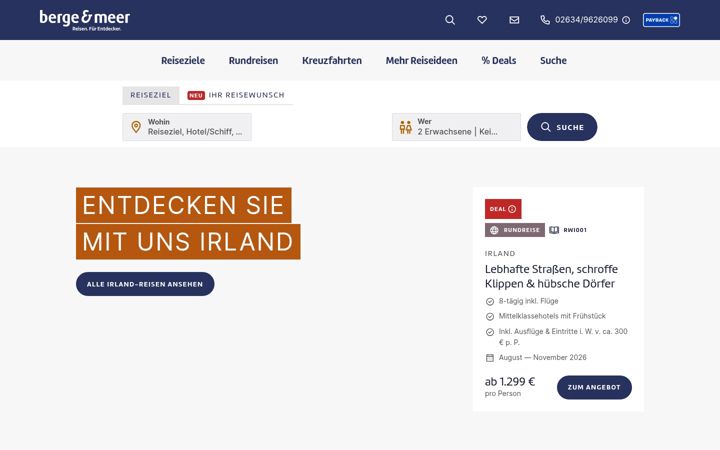Click text 8-tägig inkl. Flüge
The image size is (720, 450).
(x=529, y=301)
